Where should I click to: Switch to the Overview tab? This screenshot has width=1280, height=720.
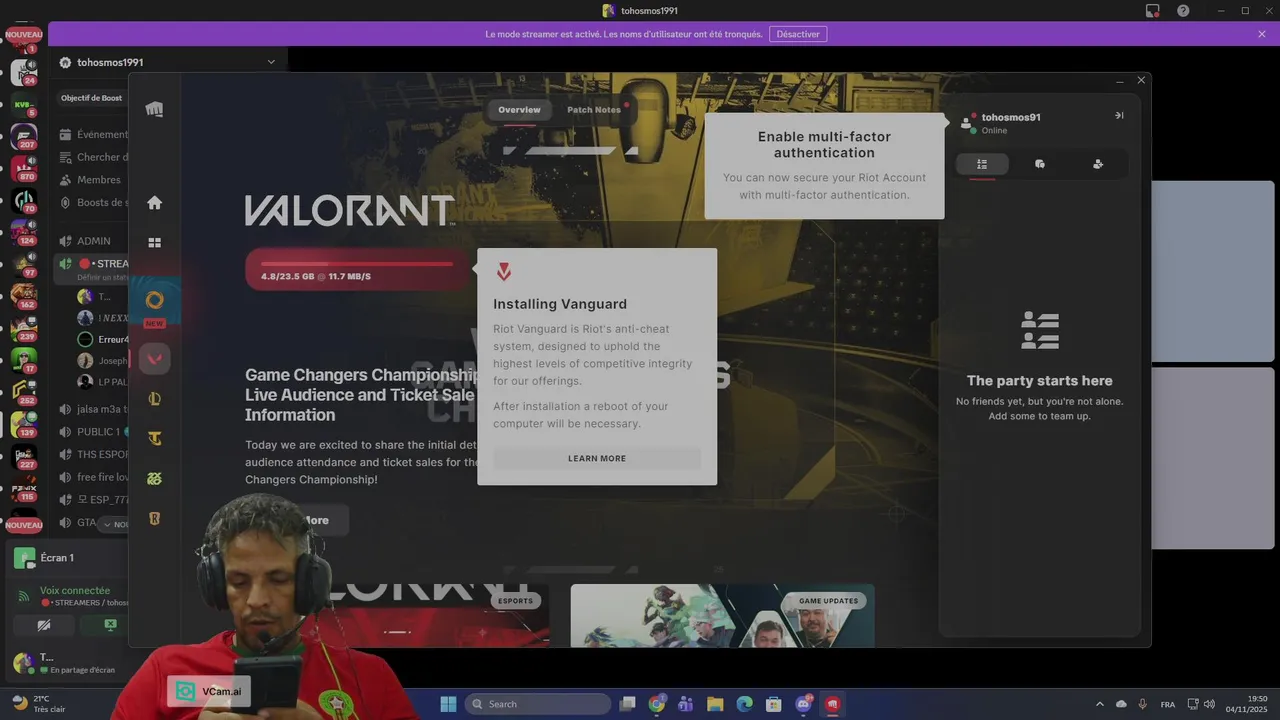pos(519,110)
